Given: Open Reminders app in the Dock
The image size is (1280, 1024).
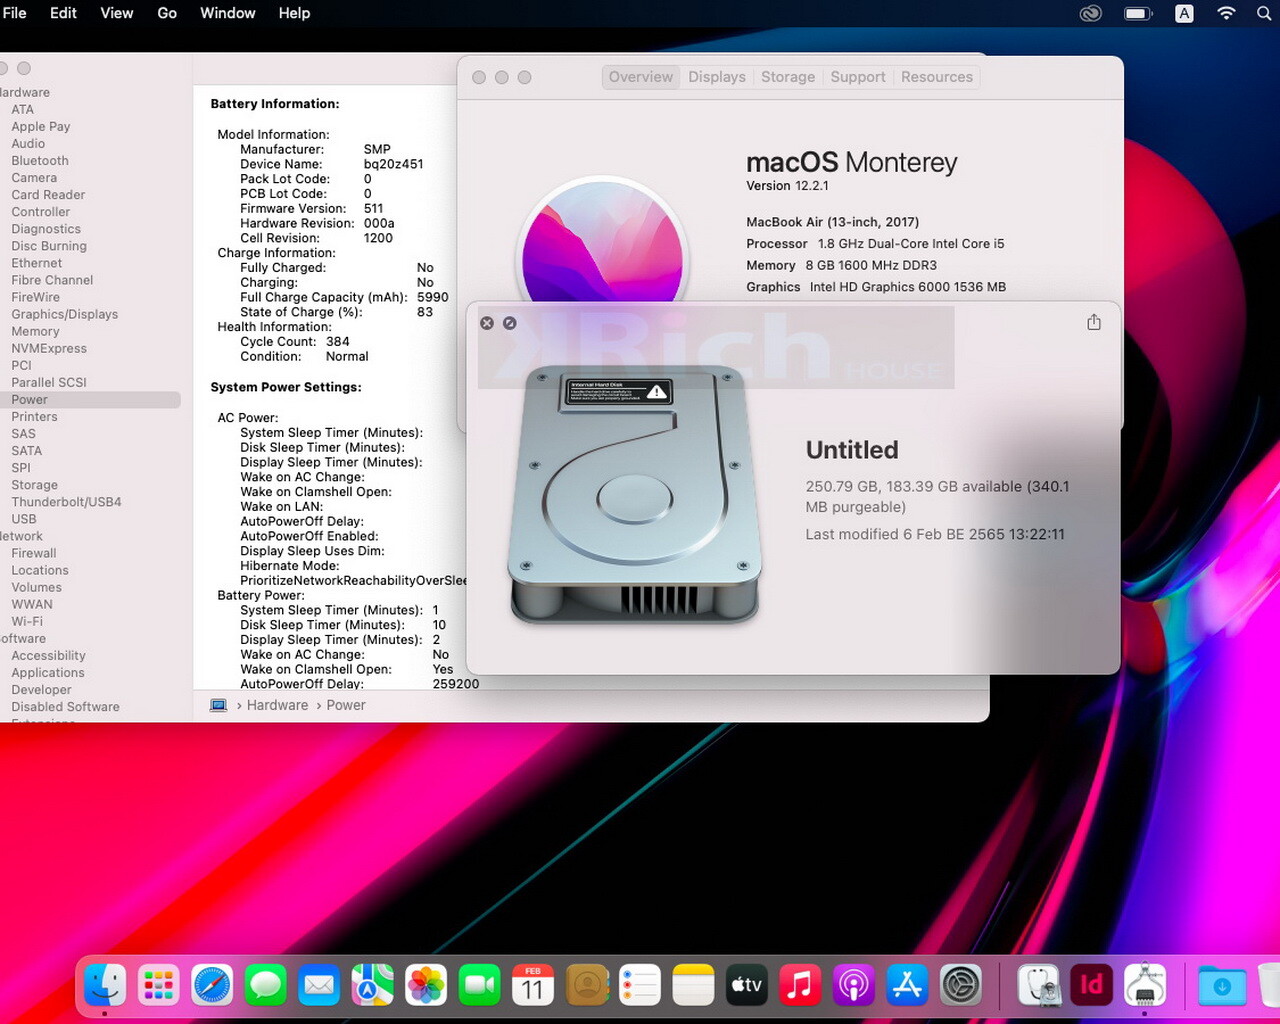Looking at the screenshot, I should tap(640, 985).
